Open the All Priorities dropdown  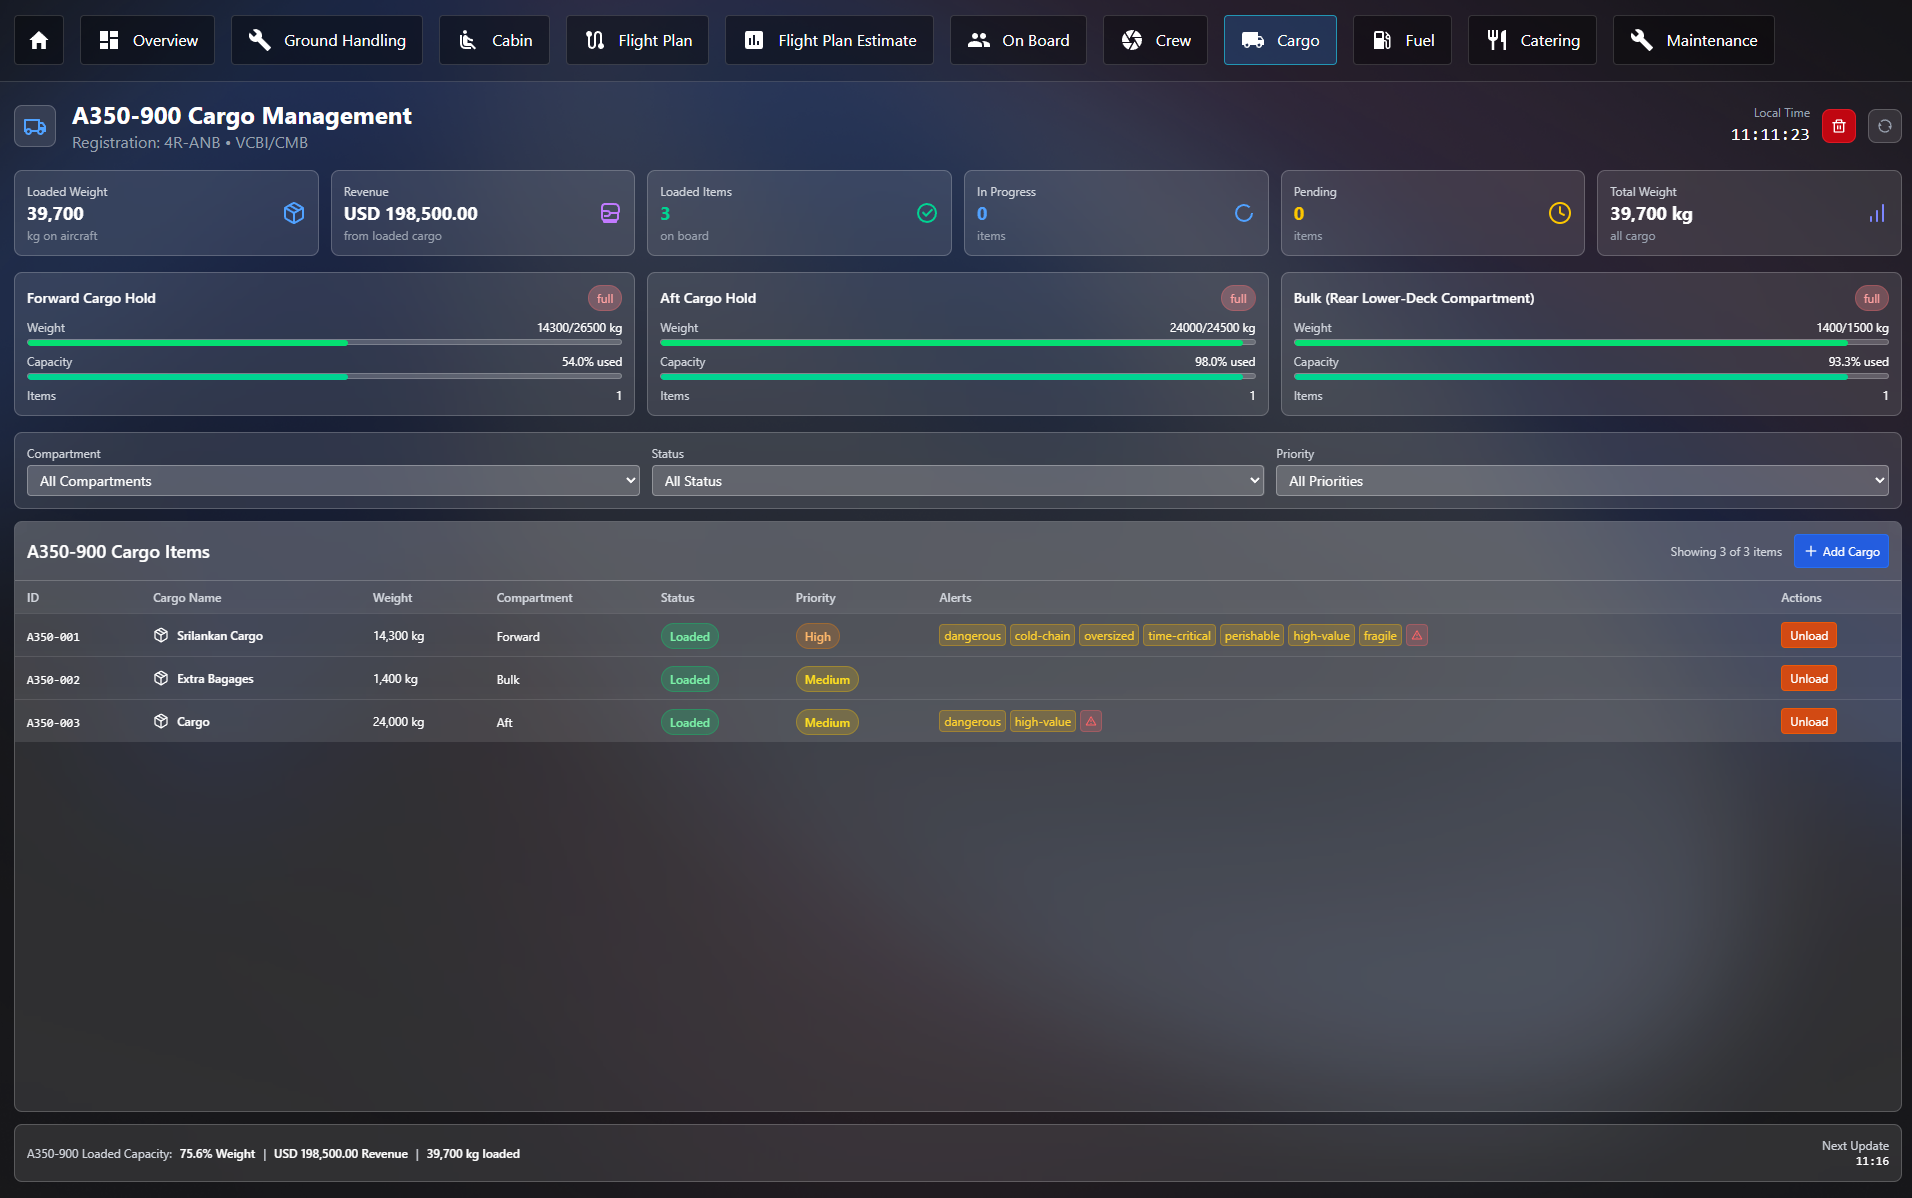pos(1581,481)
